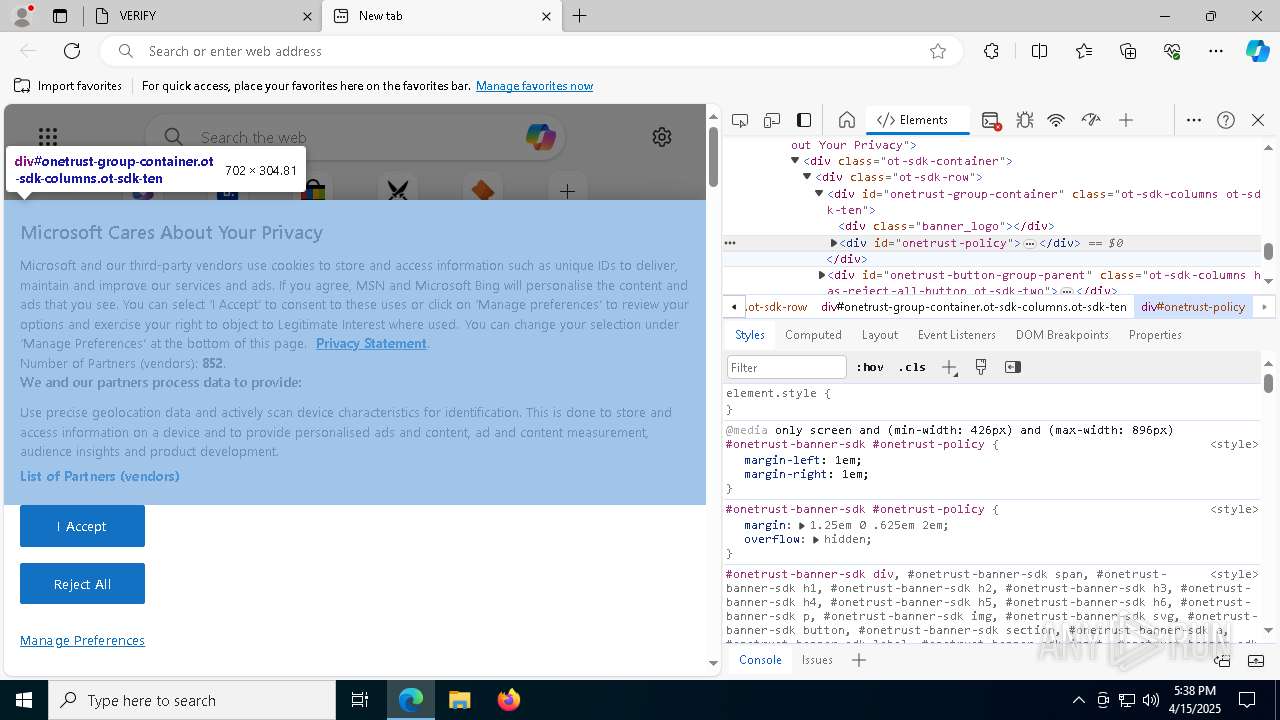
Task: Expand the onetrust-button-group-parent div node
Action: click(x=822, y=275)
